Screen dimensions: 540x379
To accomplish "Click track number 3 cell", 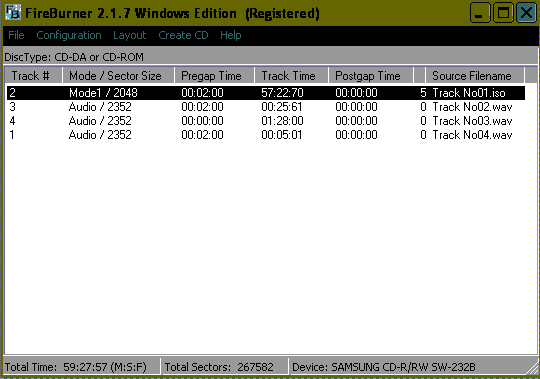I will (12, 107).
